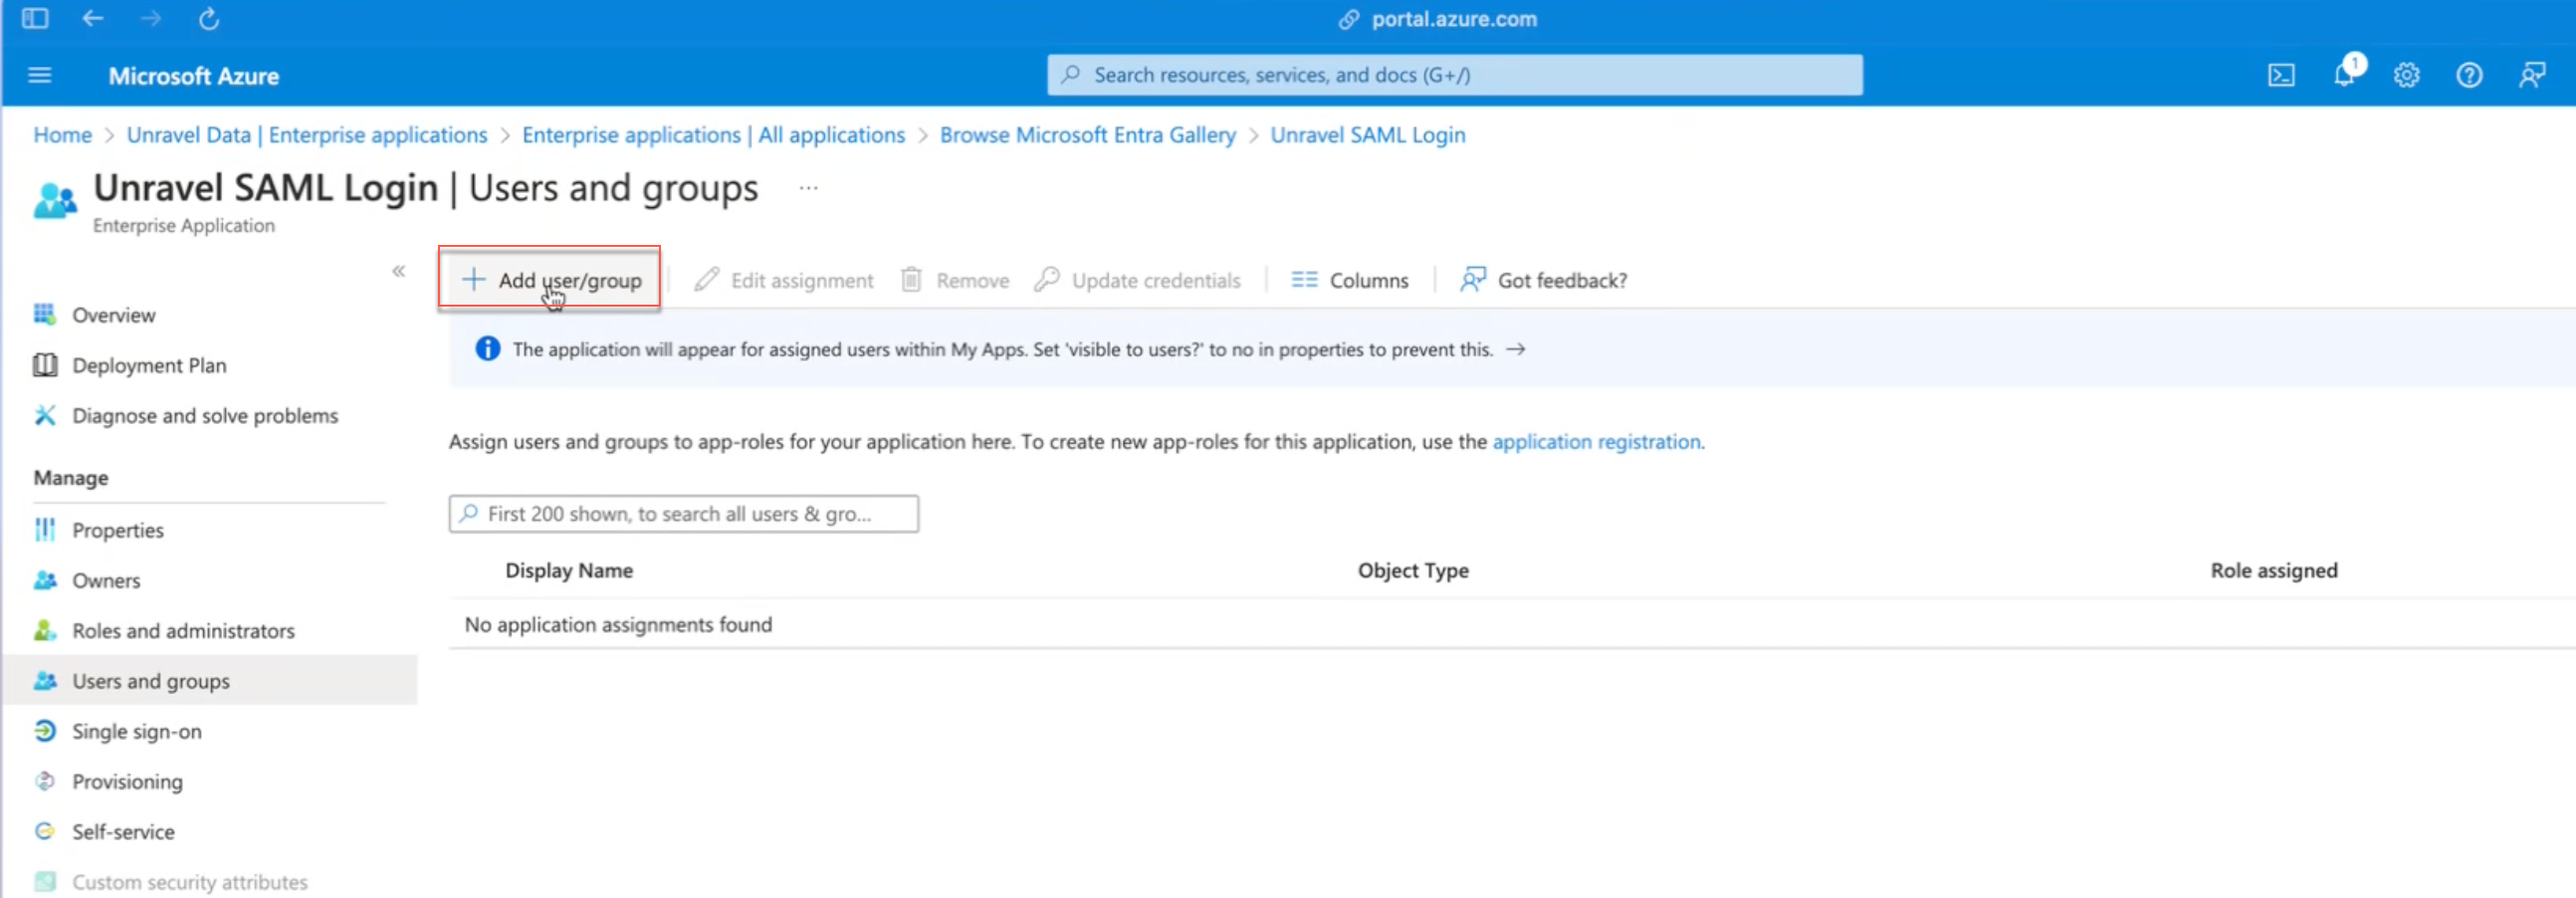Go back using the browser arrow

tap(93, 19)
